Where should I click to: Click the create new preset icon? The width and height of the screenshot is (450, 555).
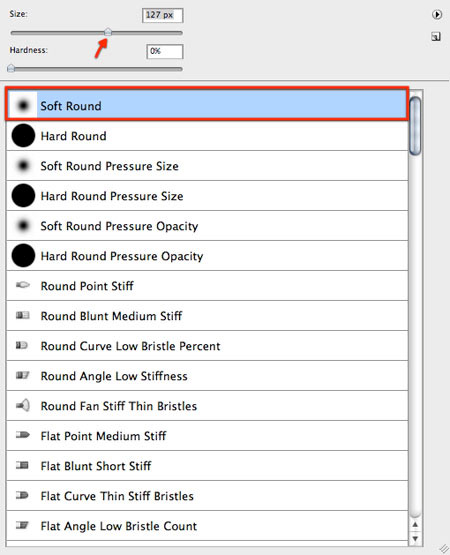click(x=436, y=36)
